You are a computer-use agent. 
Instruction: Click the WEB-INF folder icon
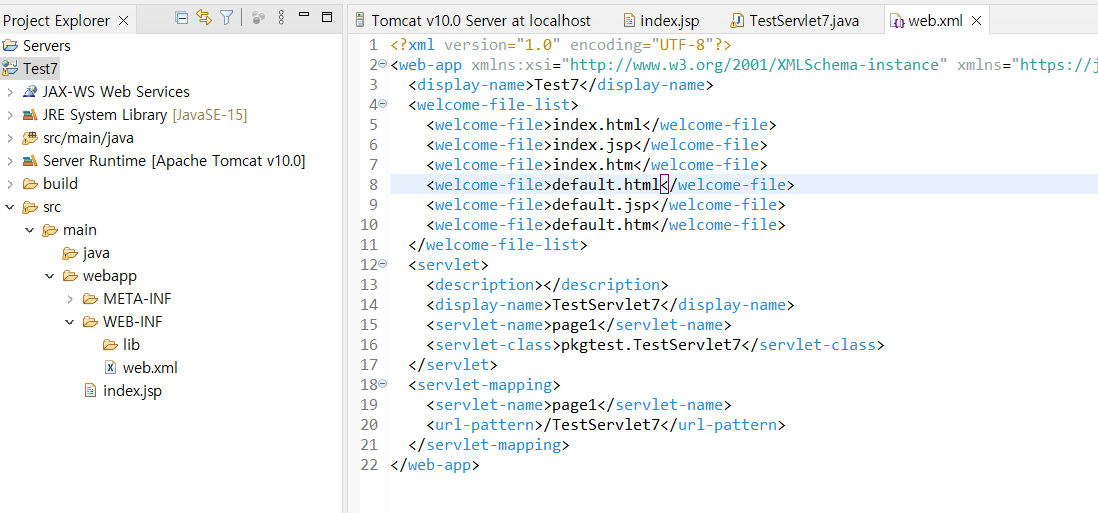(x=90, y=322)
